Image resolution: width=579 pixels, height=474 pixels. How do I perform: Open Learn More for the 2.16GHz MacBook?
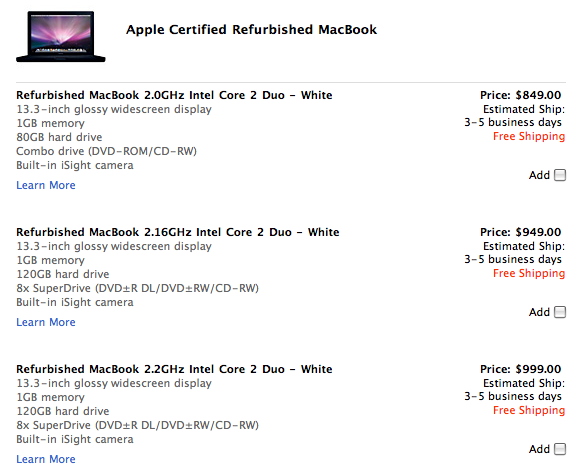click(x=46, y=322)
